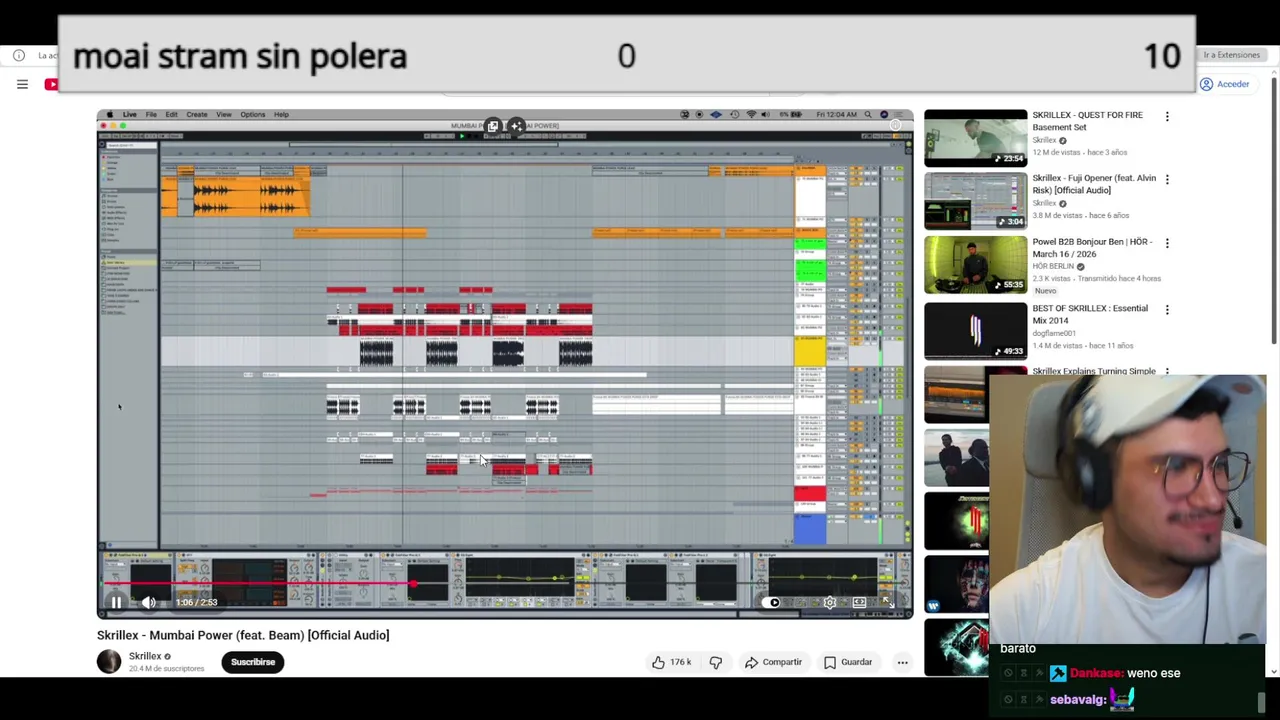Click the File menu in the video's Ableton window

(151, 114)
